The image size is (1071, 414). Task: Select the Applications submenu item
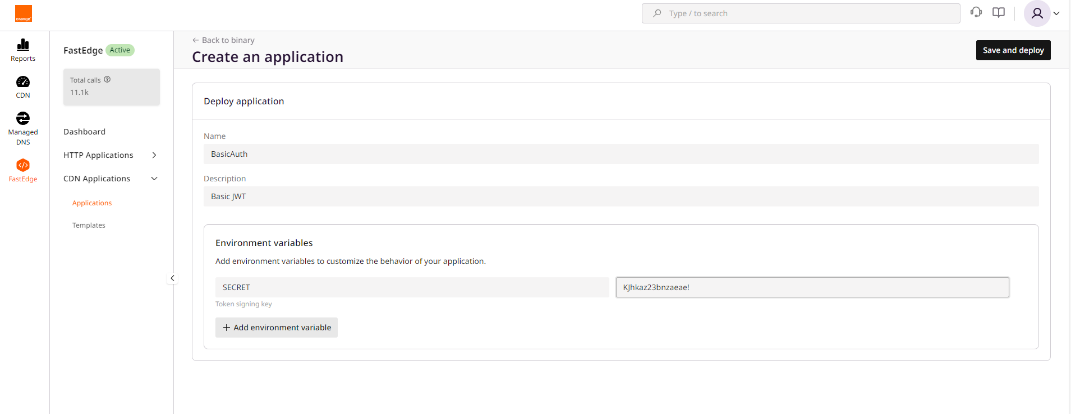92,203
